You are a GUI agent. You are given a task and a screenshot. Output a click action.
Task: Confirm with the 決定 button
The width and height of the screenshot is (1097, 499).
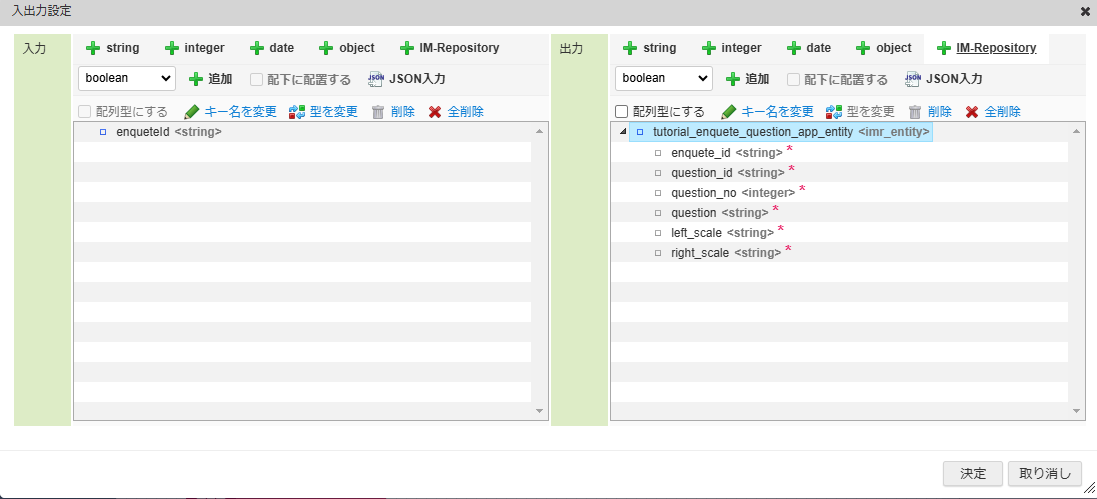point(973,474)
